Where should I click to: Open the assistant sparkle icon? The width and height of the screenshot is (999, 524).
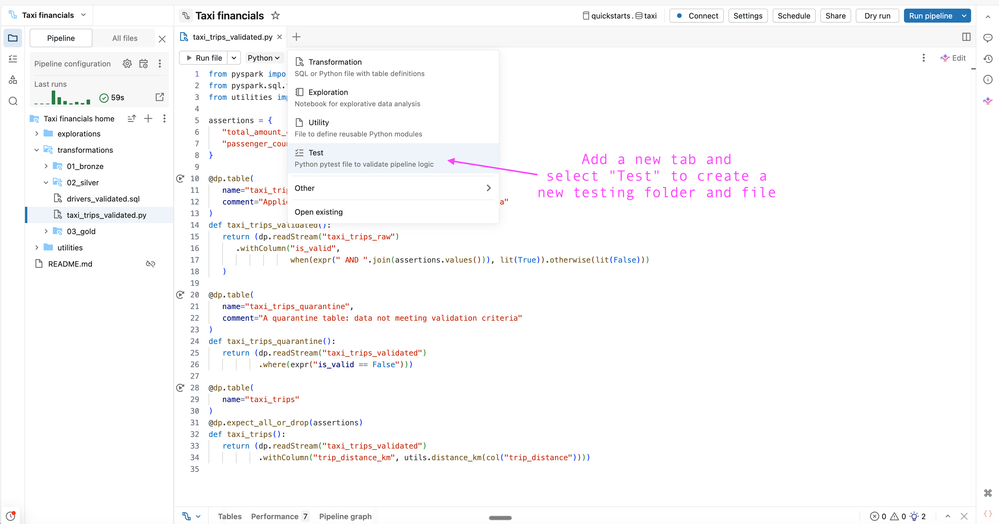[x=988, y=101]
